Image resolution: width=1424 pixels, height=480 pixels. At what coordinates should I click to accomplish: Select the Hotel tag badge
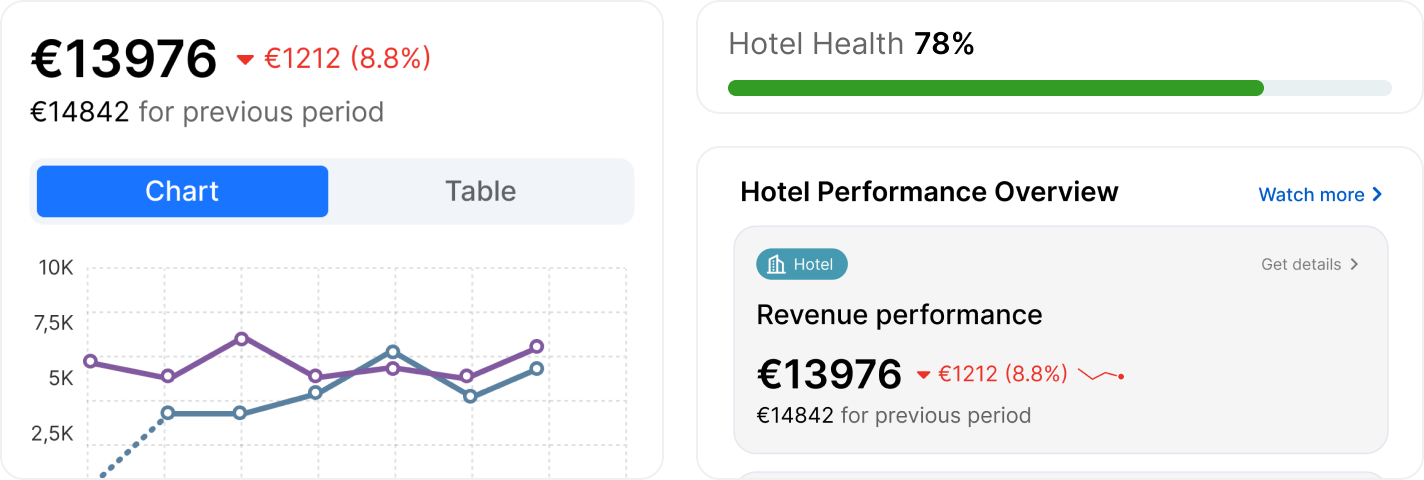coord(802,265)
